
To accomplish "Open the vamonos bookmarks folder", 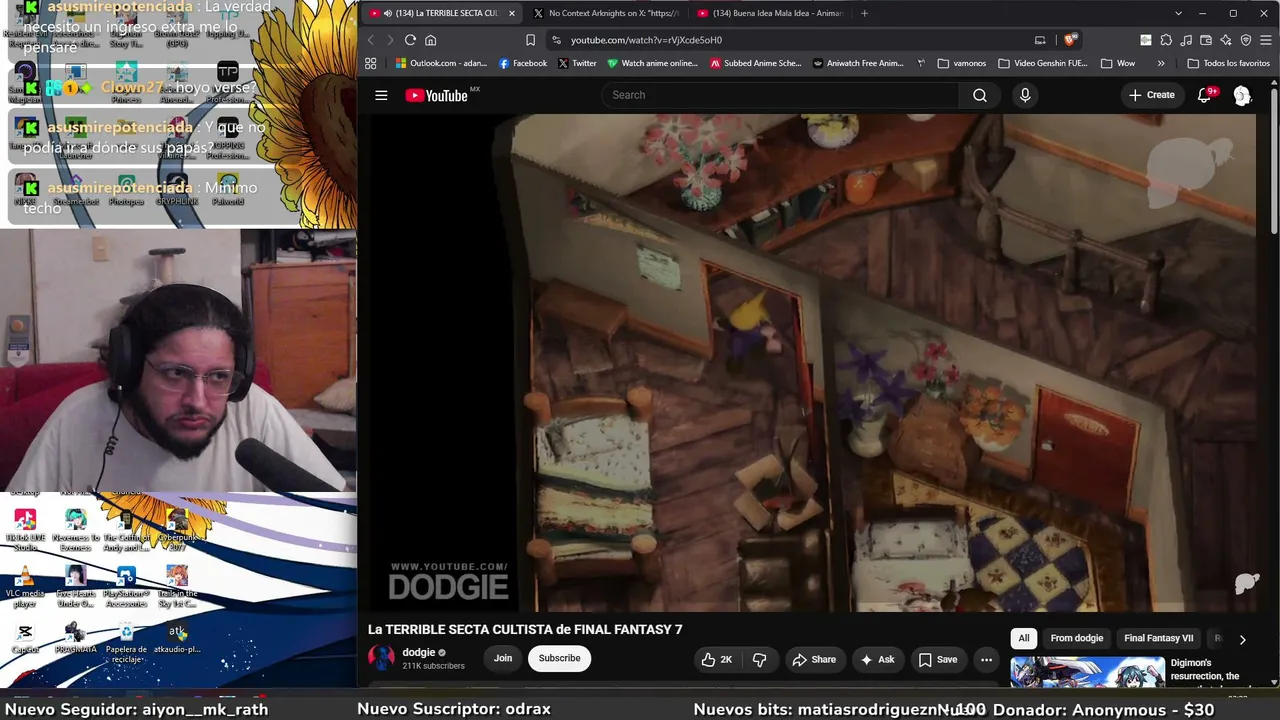I will coord(962,63).
